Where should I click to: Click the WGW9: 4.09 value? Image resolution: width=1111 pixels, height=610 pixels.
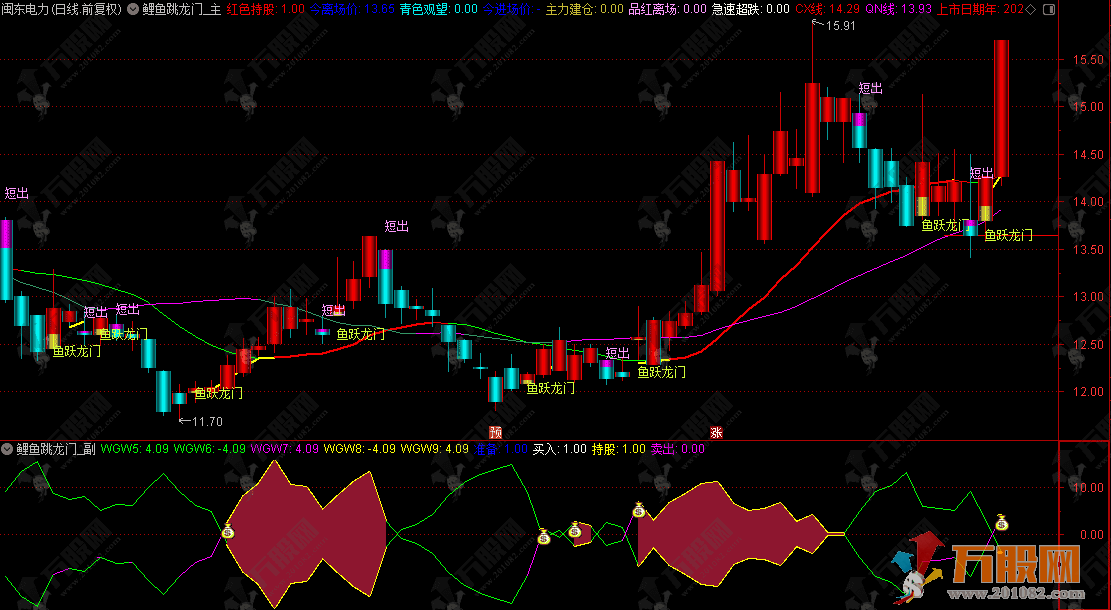tap(435, 448)
